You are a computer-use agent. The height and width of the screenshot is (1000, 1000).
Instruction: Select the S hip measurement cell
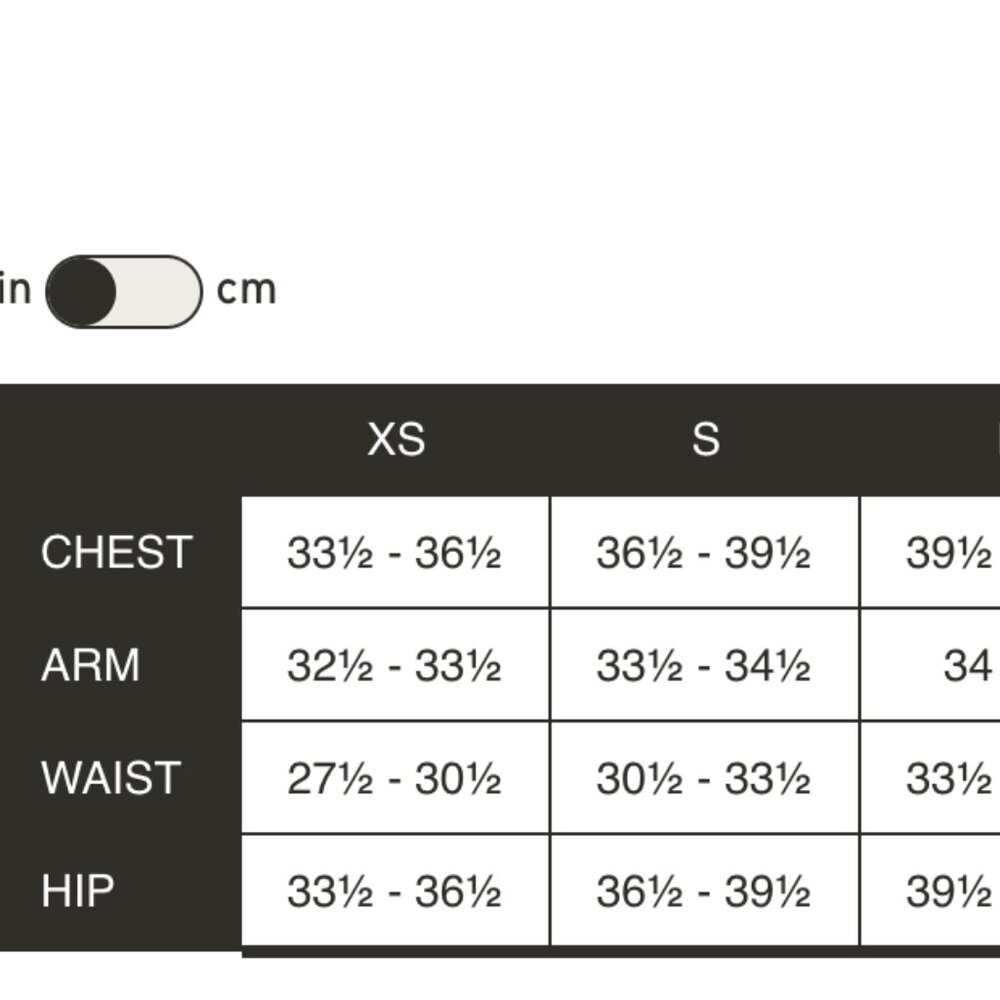click(x=704, y=891)
